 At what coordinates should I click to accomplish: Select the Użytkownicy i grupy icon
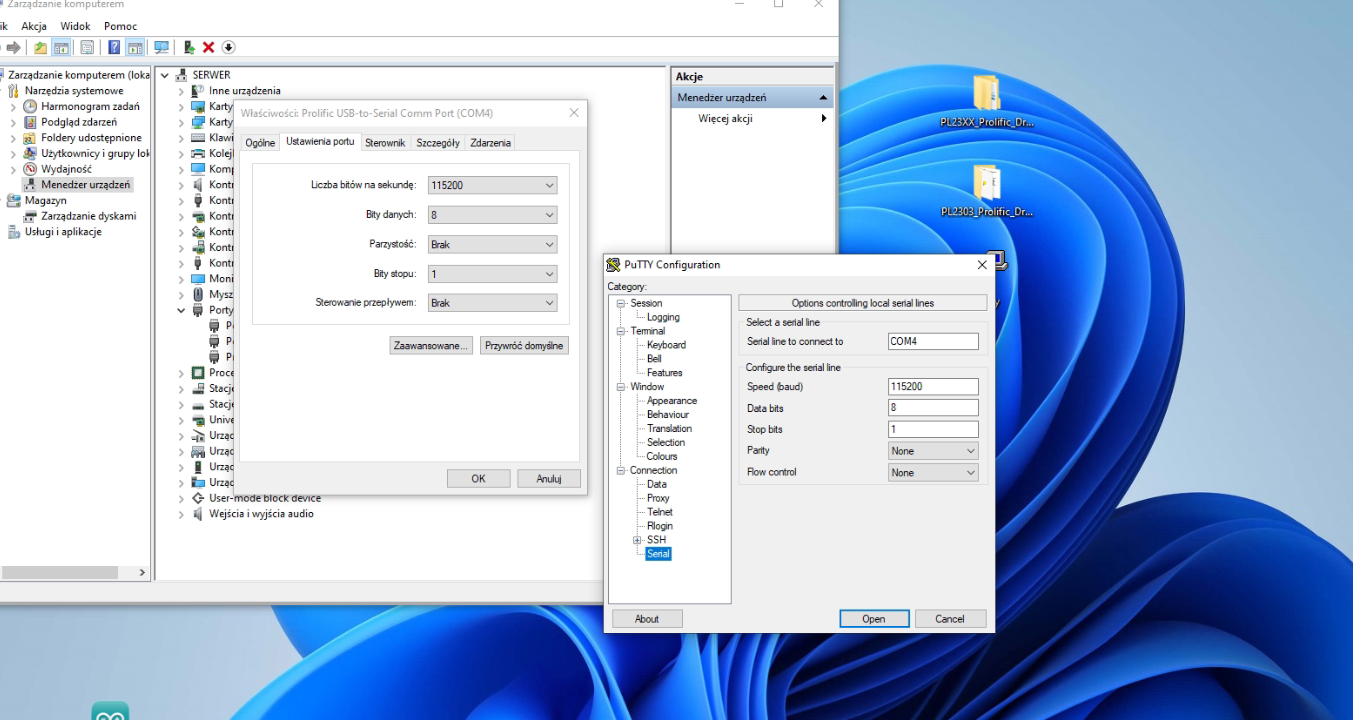pos(31,153)
